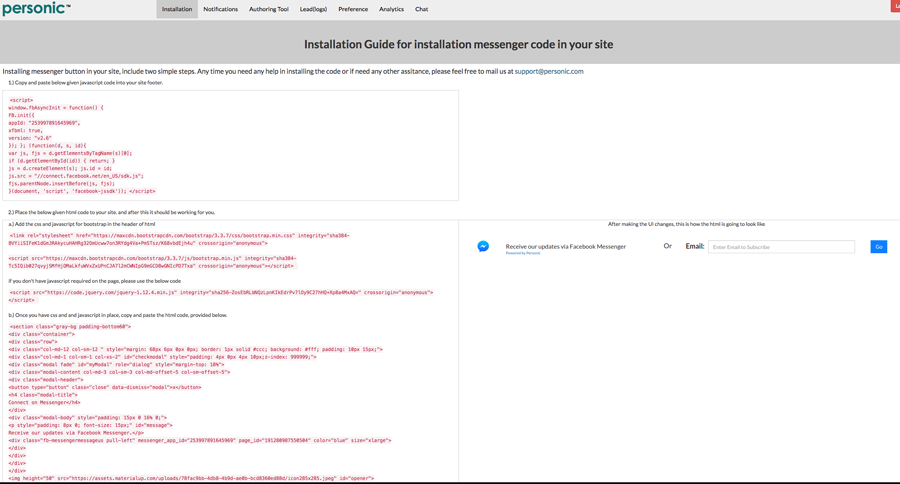Image resolution: width=900 pixels, height=484 pixels.
Task: Go to the Lead(logs) tab
Action: (313, 9)
